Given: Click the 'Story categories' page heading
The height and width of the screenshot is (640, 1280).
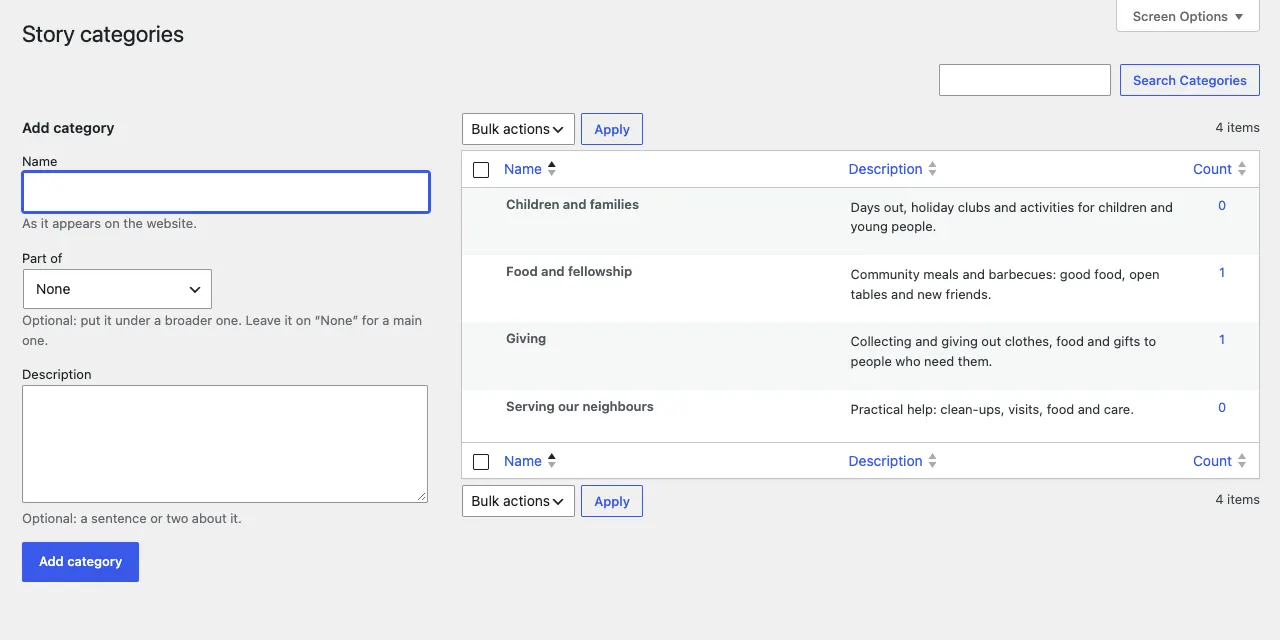Looking at the screenshot, I should (103, 34).
